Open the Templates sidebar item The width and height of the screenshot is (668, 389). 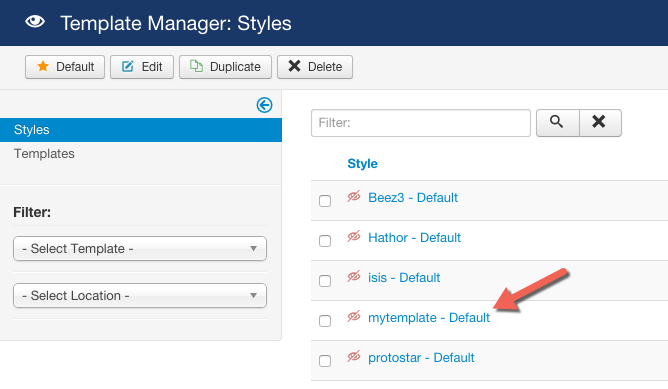pos(44,153)
